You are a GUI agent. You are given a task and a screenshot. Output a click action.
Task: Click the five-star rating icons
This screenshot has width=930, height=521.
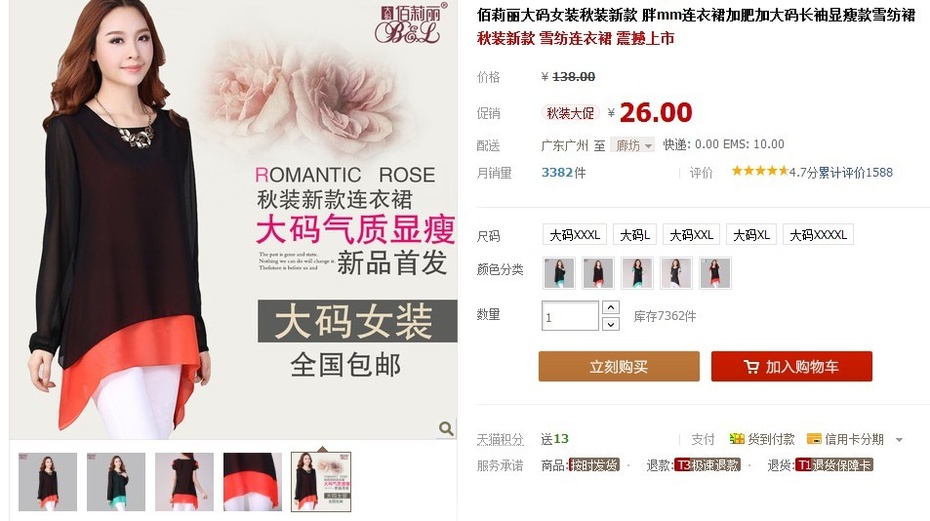pyautogui.click(x=760, y=171)
